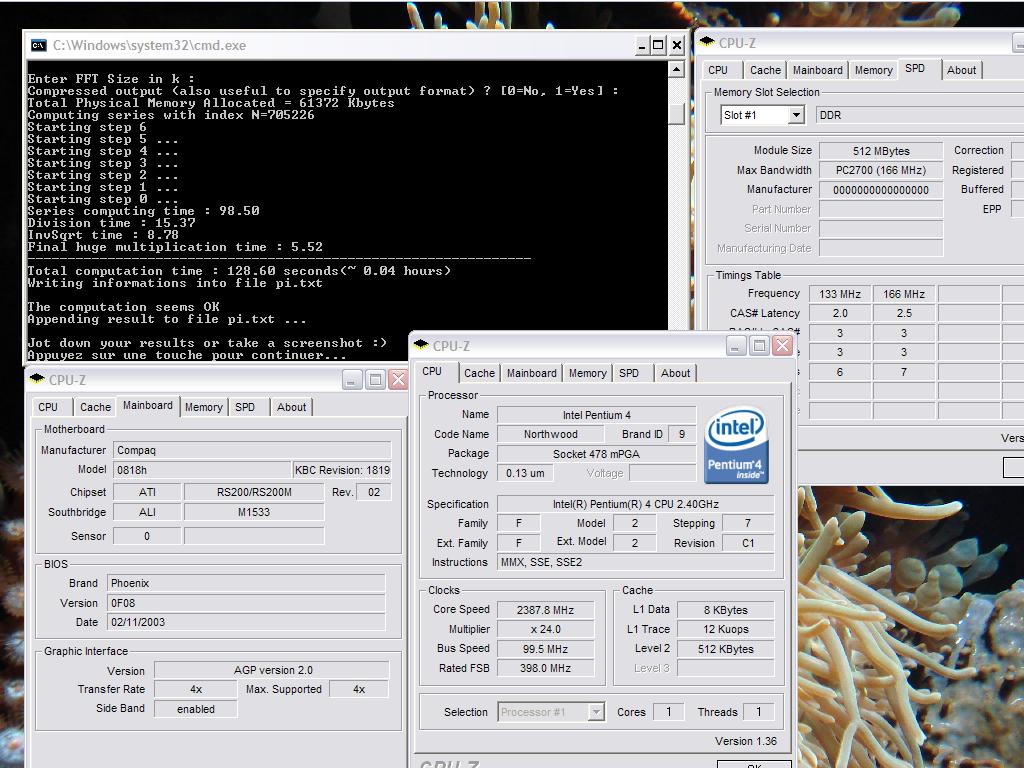Click the CPU-Z icon in SPD window title
The image size is (1024, 768).
click(707, 42)
